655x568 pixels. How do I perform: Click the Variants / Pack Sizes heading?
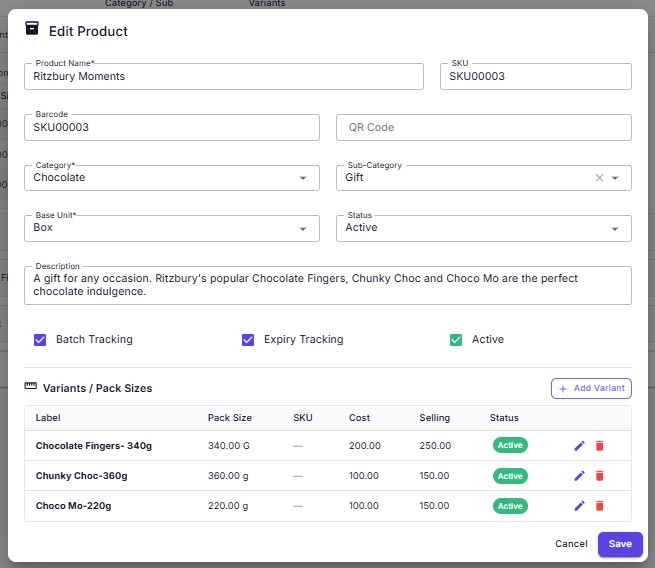(x=97, y=388)
